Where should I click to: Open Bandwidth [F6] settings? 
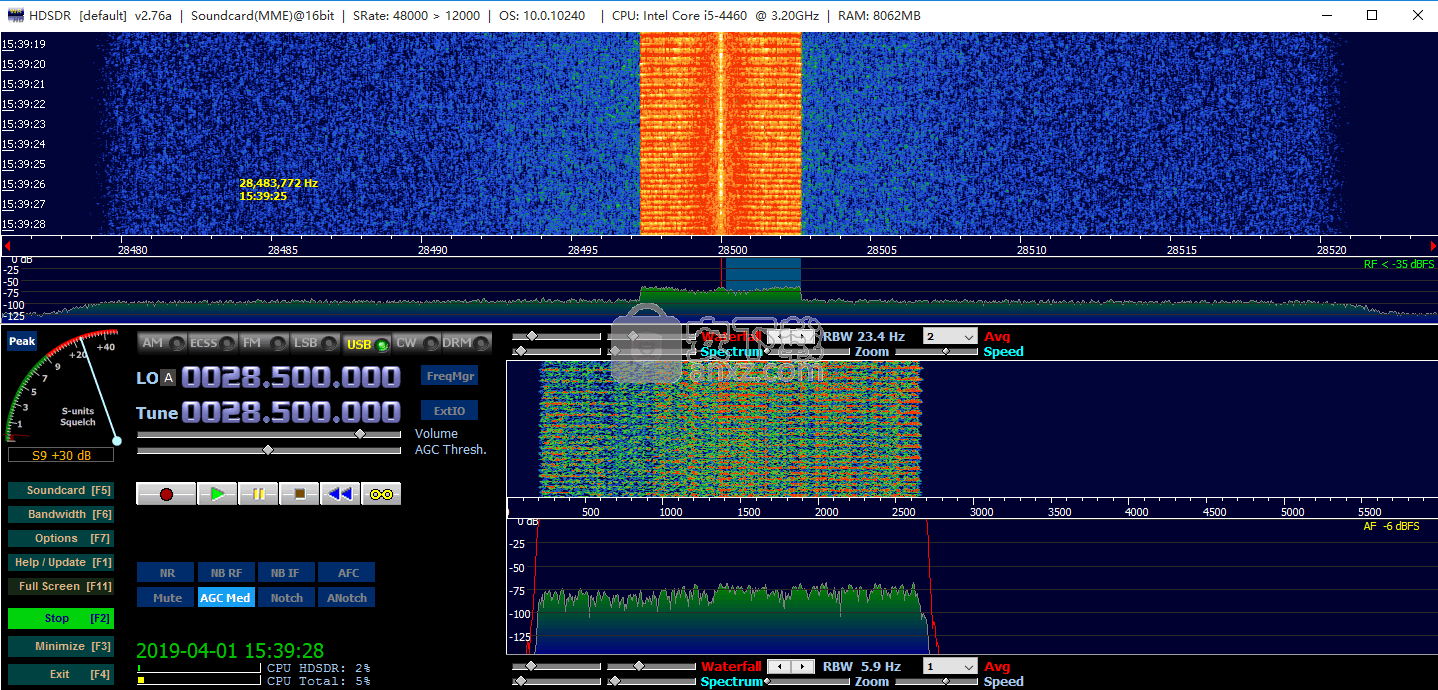[x=60, y=515]
